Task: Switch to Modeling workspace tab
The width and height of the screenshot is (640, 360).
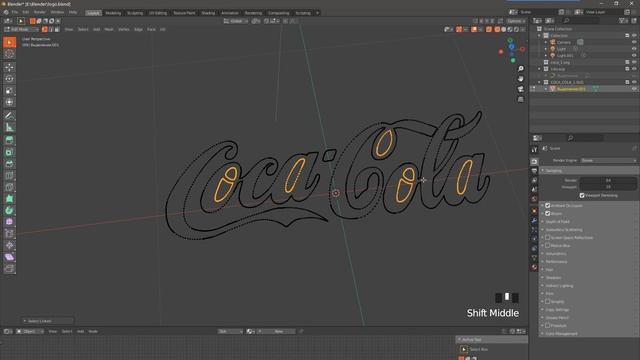Action: 113,13
